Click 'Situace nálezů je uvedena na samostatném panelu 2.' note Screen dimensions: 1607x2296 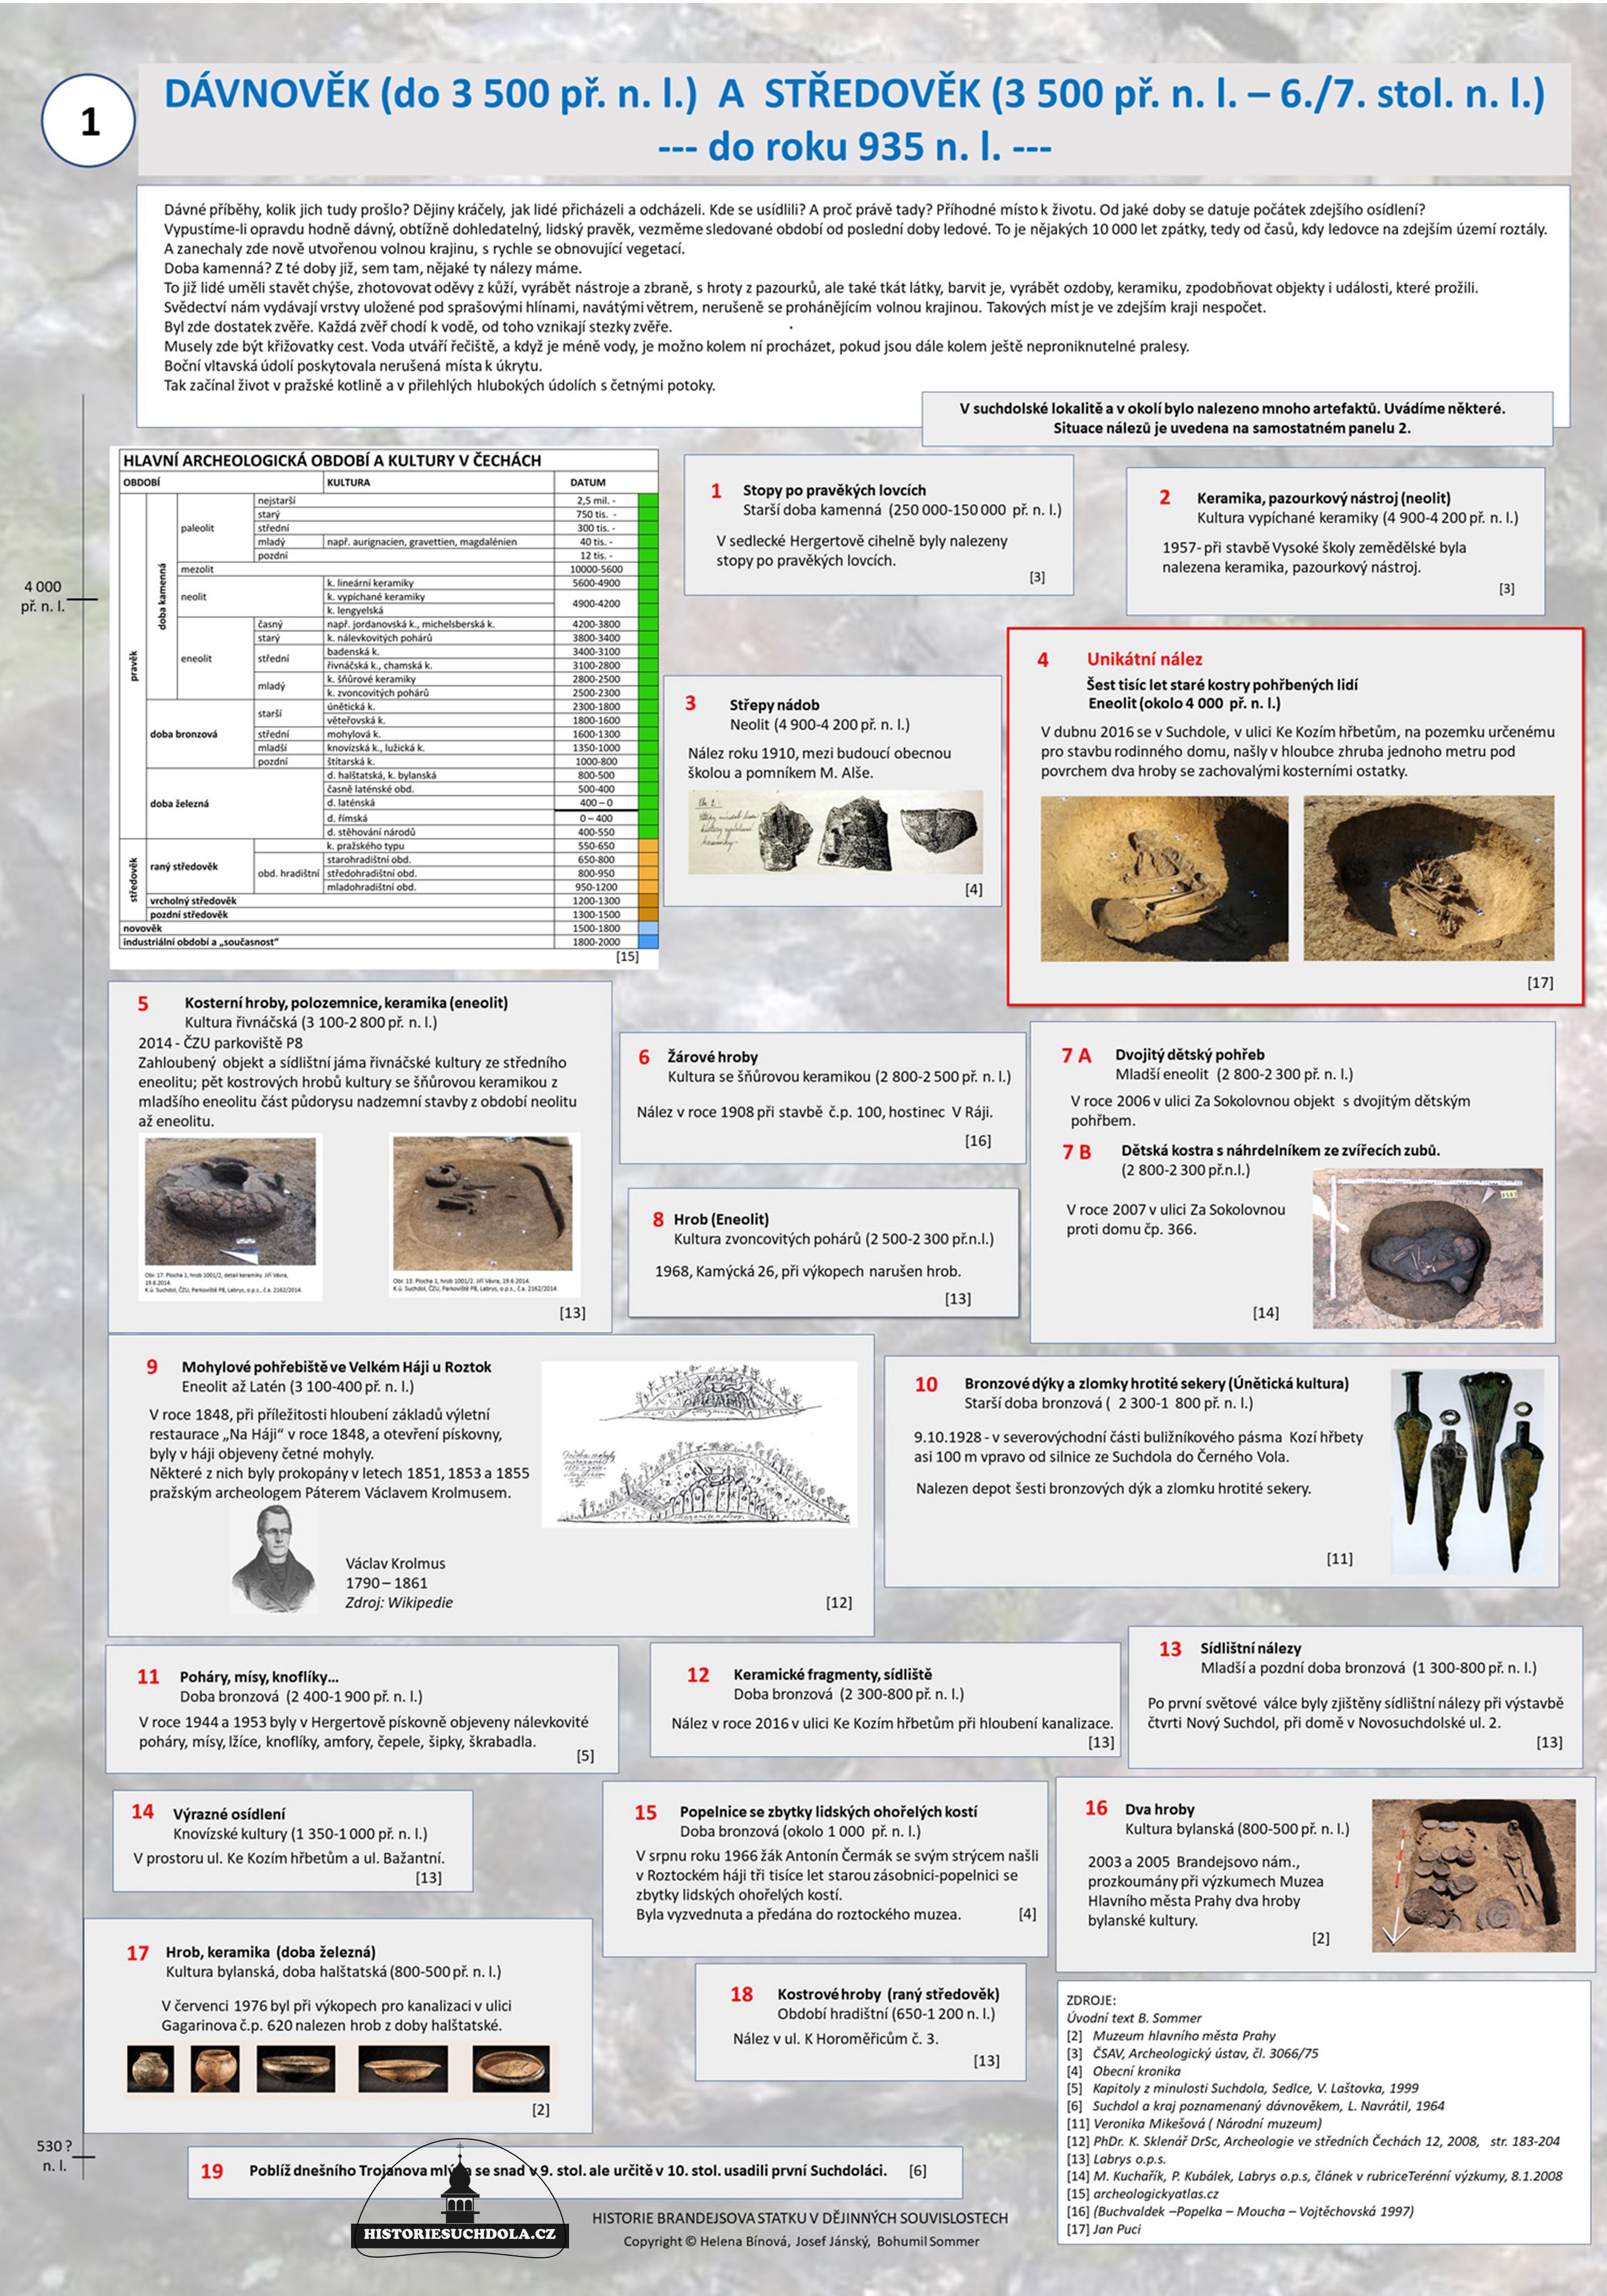[x=1231, y=428]
